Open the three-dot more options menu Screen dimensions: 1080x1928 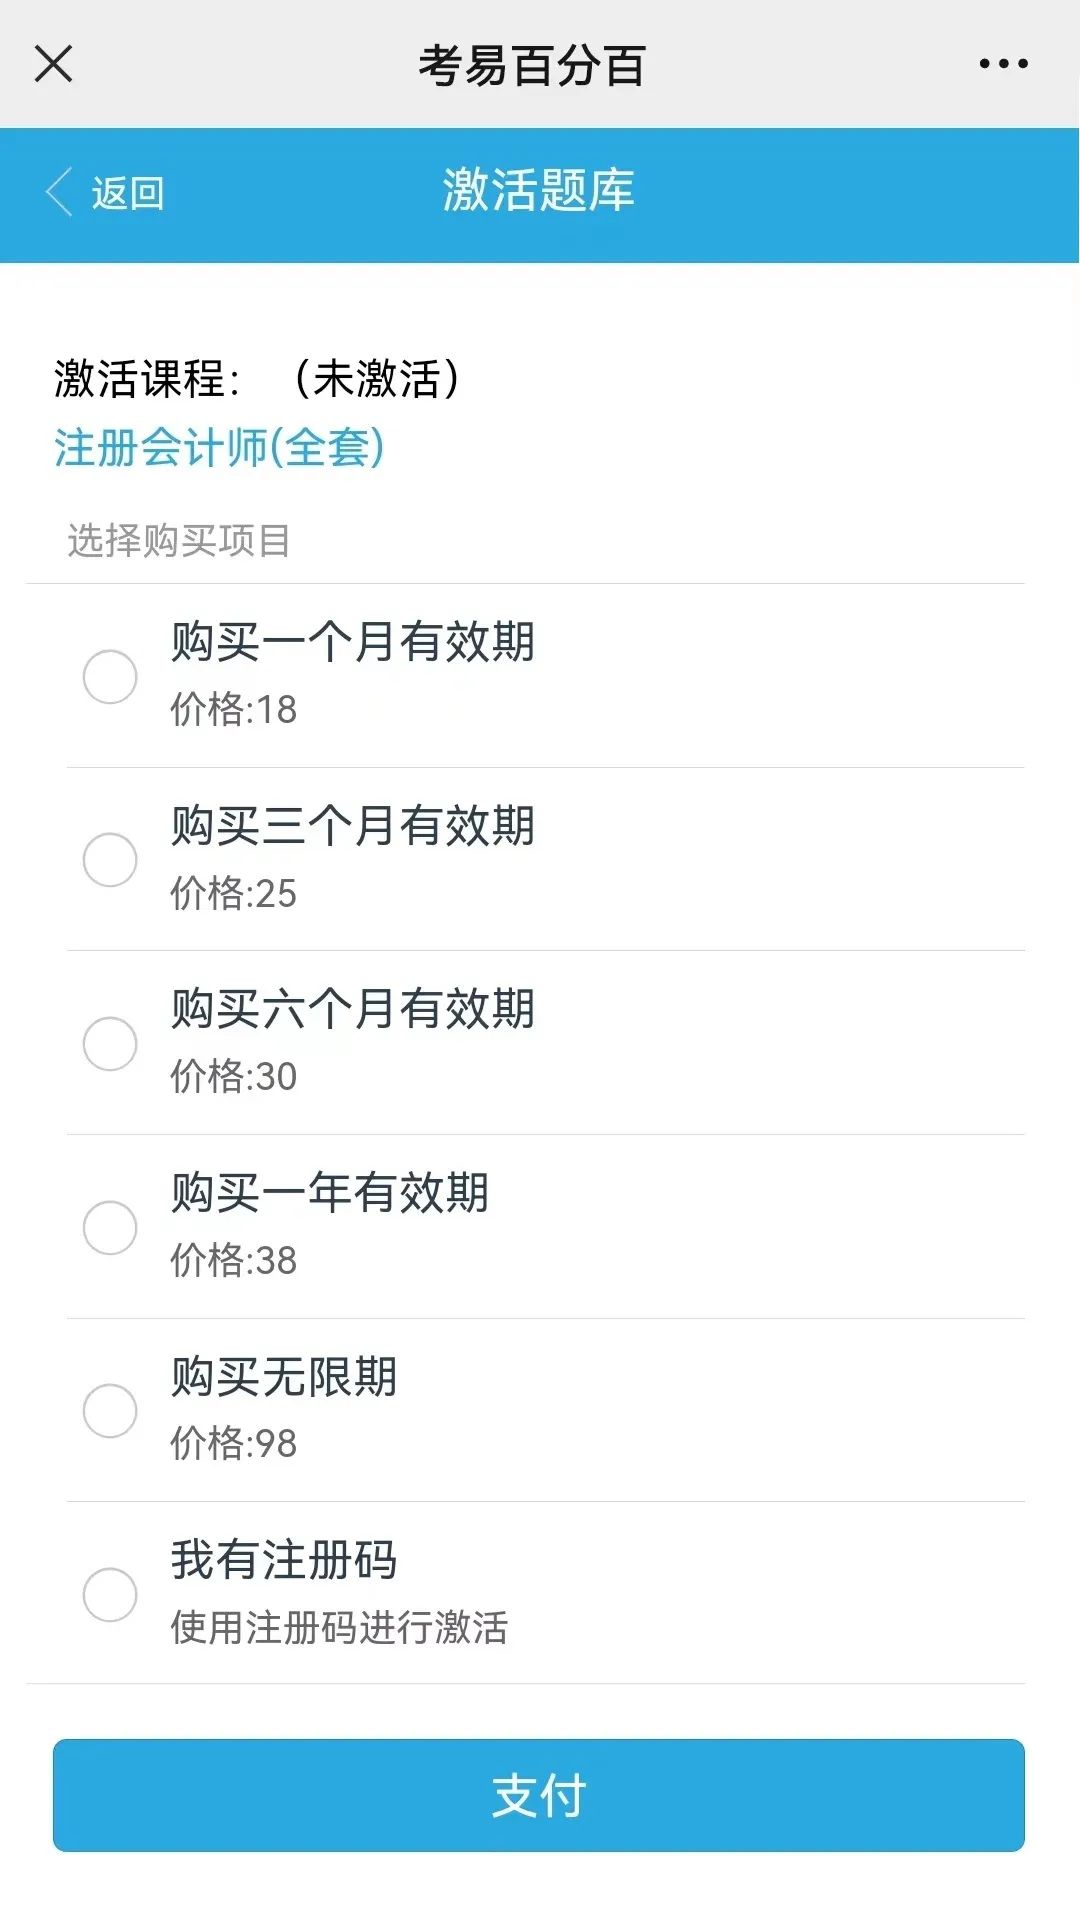[1003, 64]
